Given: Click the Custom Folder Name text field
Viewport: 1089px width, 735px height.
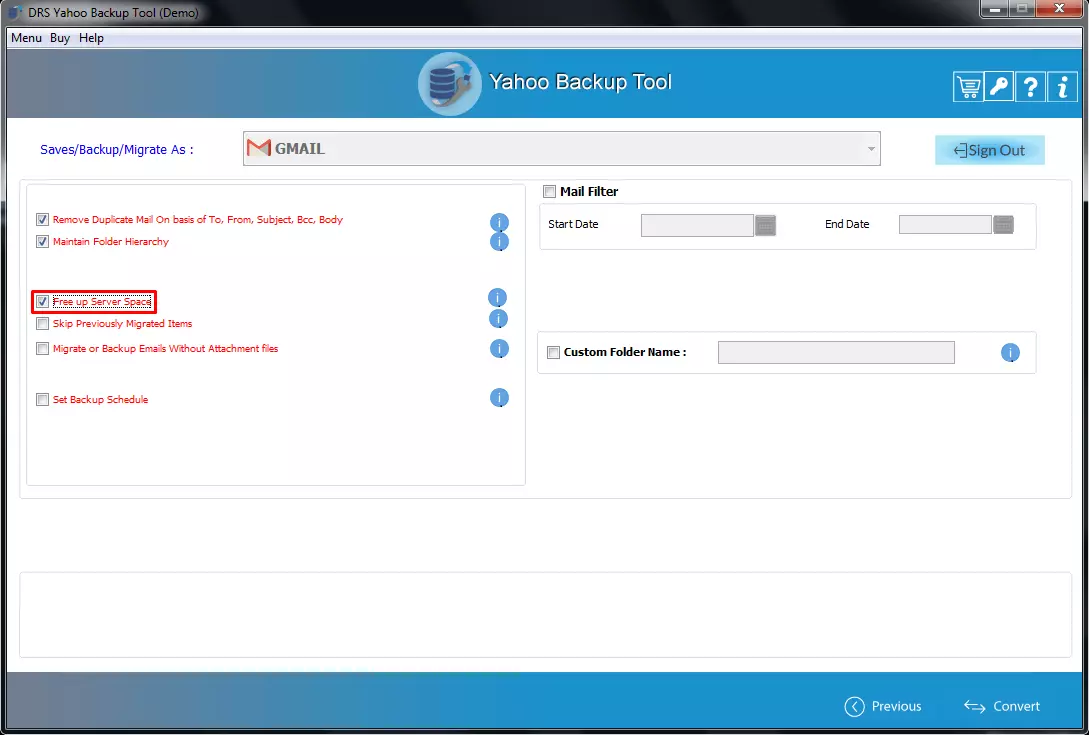Looking at the screenshot, I should point(836,352).
